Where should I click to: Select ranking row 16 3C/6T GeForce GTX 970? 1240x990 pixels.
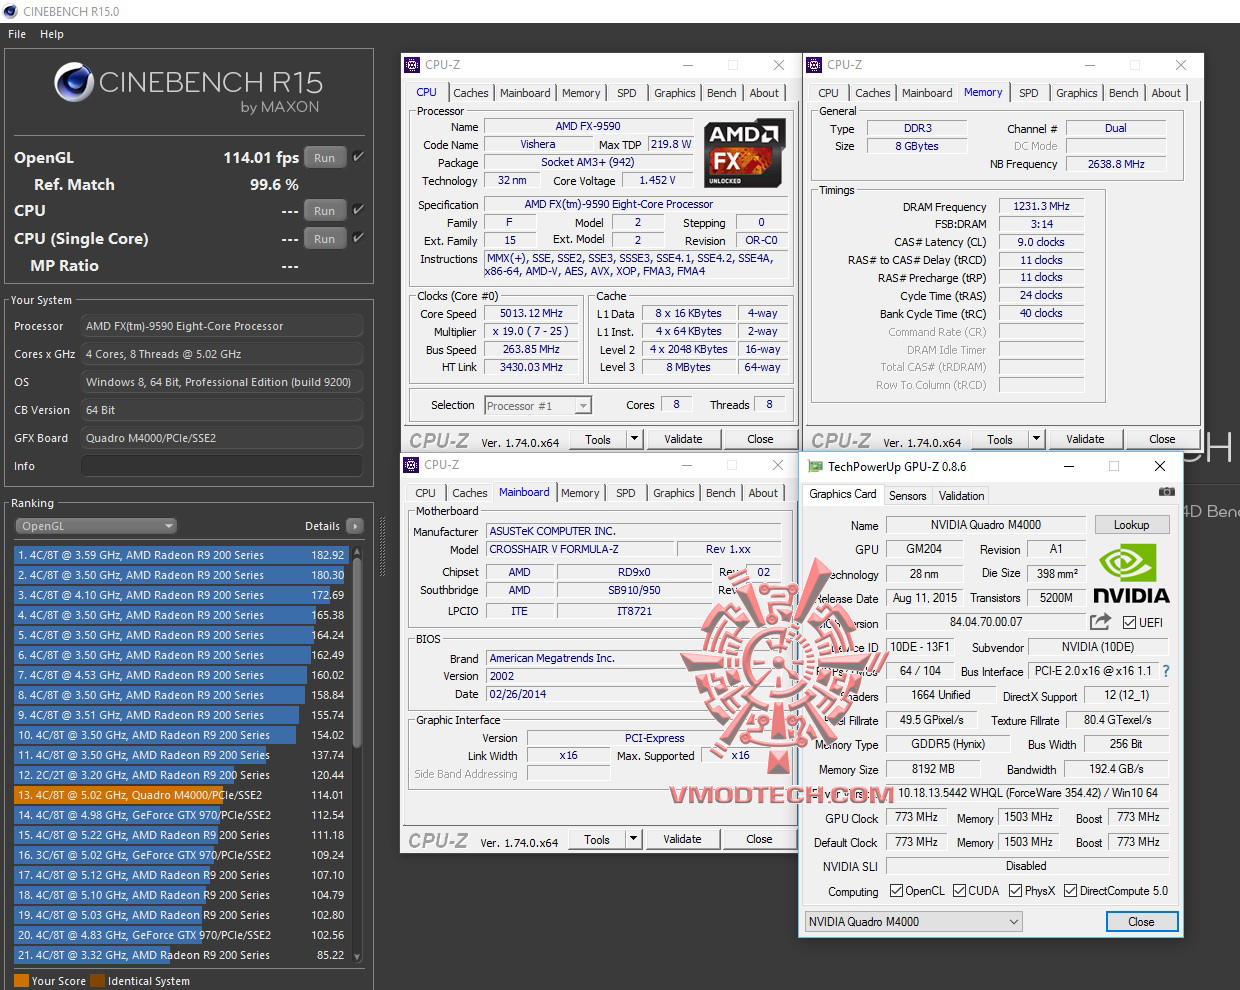181,855
